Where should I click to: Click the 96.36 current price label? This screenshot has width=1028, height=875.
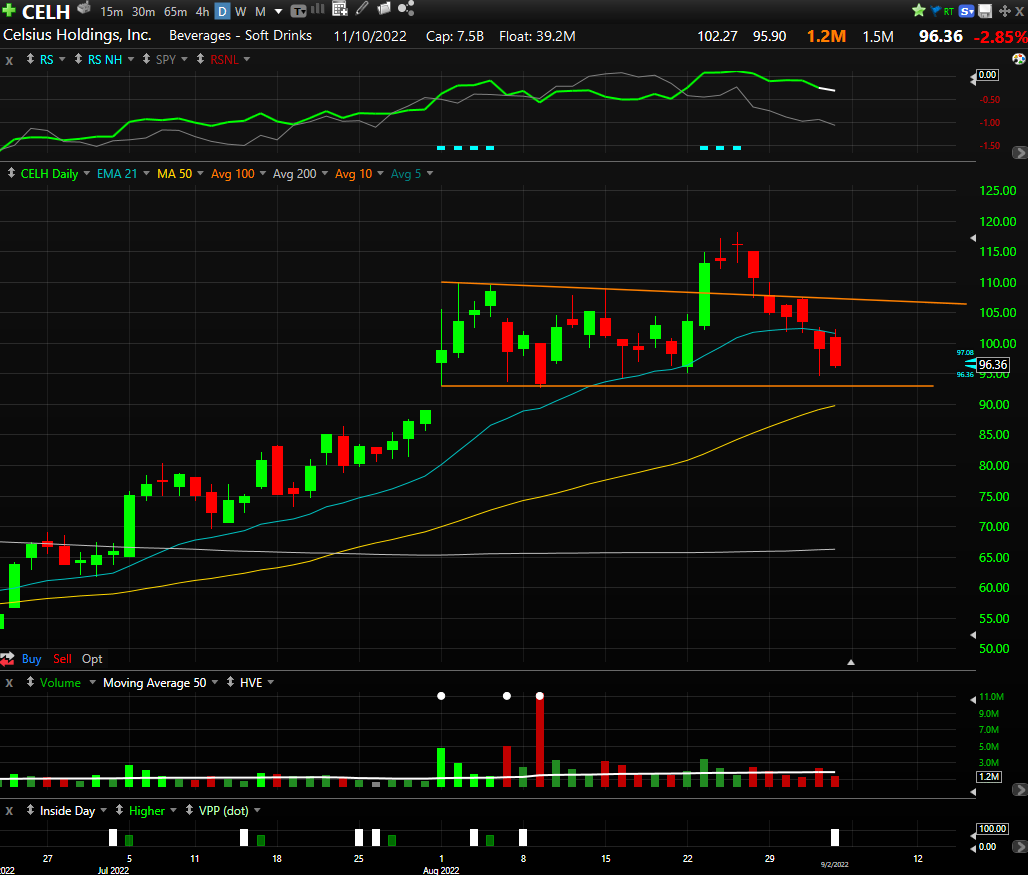[992, 364]
